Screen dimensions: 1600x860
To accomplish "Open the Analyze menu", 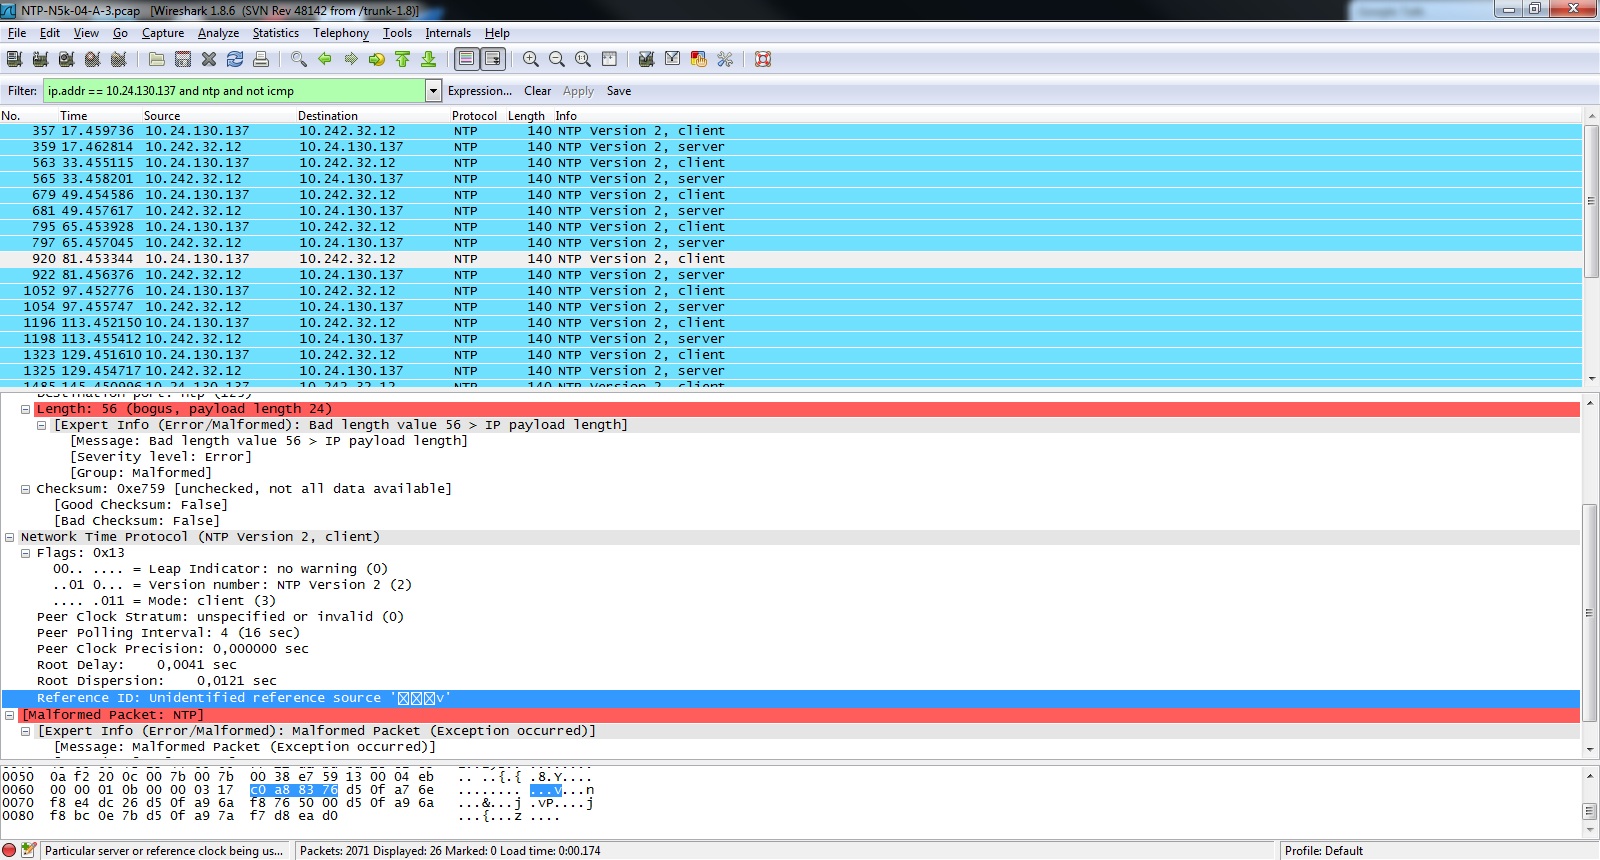I will pos(218,33).
